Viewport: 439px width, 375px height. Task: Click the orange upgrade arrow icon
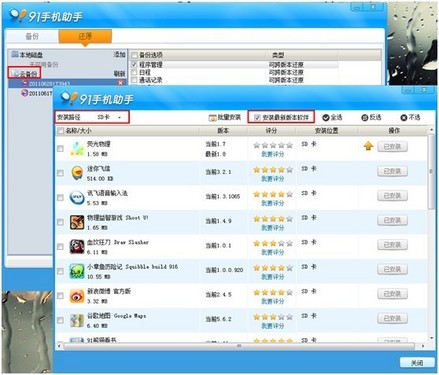368,146
